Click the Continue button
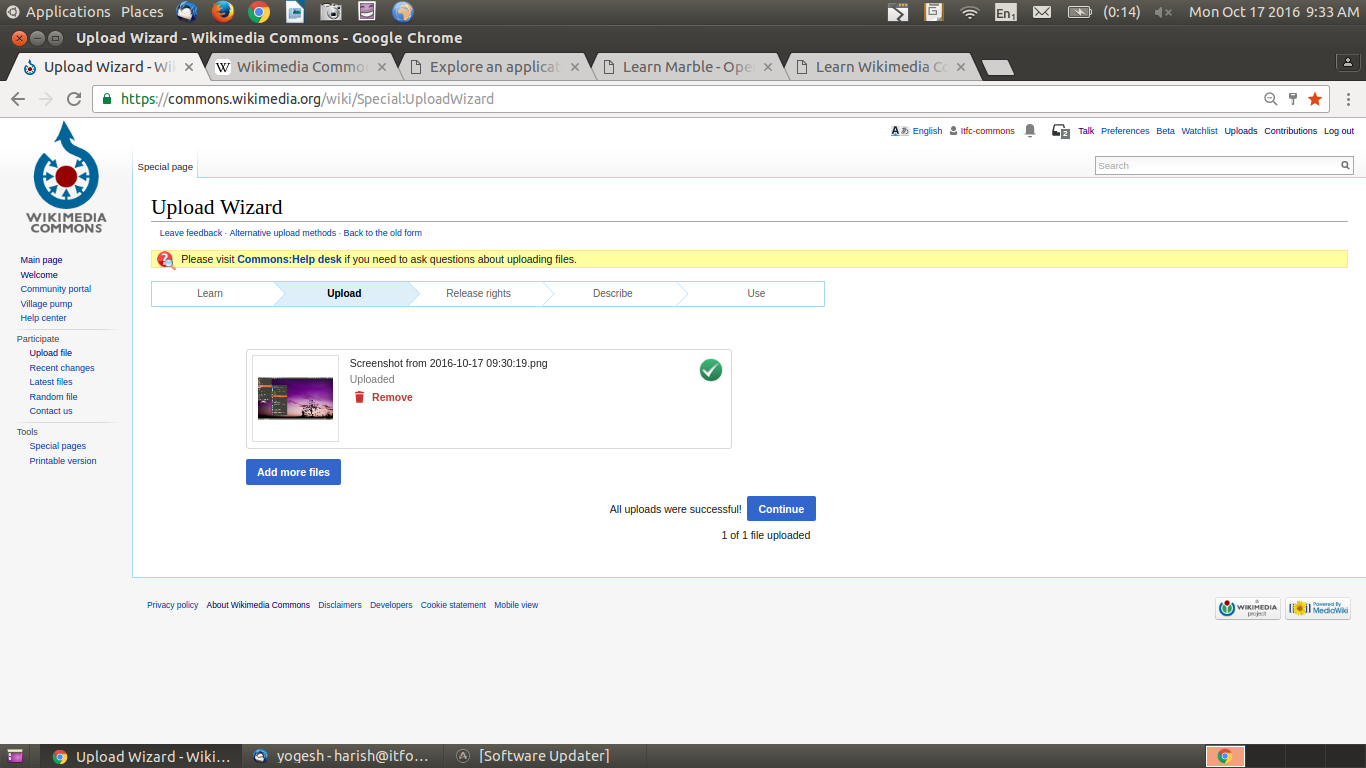The image size is (1366, 768). click(x=781, y=509)
